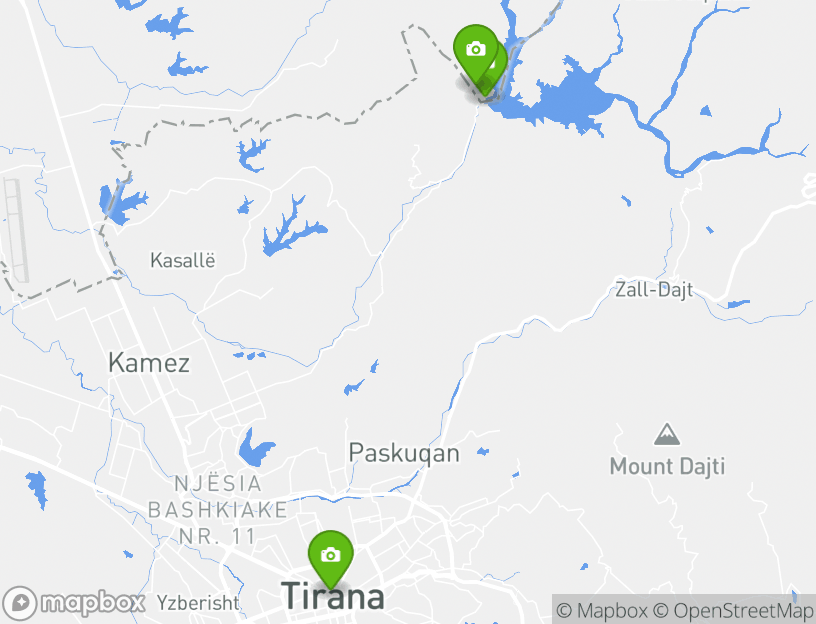Image resolution: width=816 pixels, height=624 pixels.
Task: Click the Zall-Dajt label
Action: pyautogui.click(x=654, y=289)
